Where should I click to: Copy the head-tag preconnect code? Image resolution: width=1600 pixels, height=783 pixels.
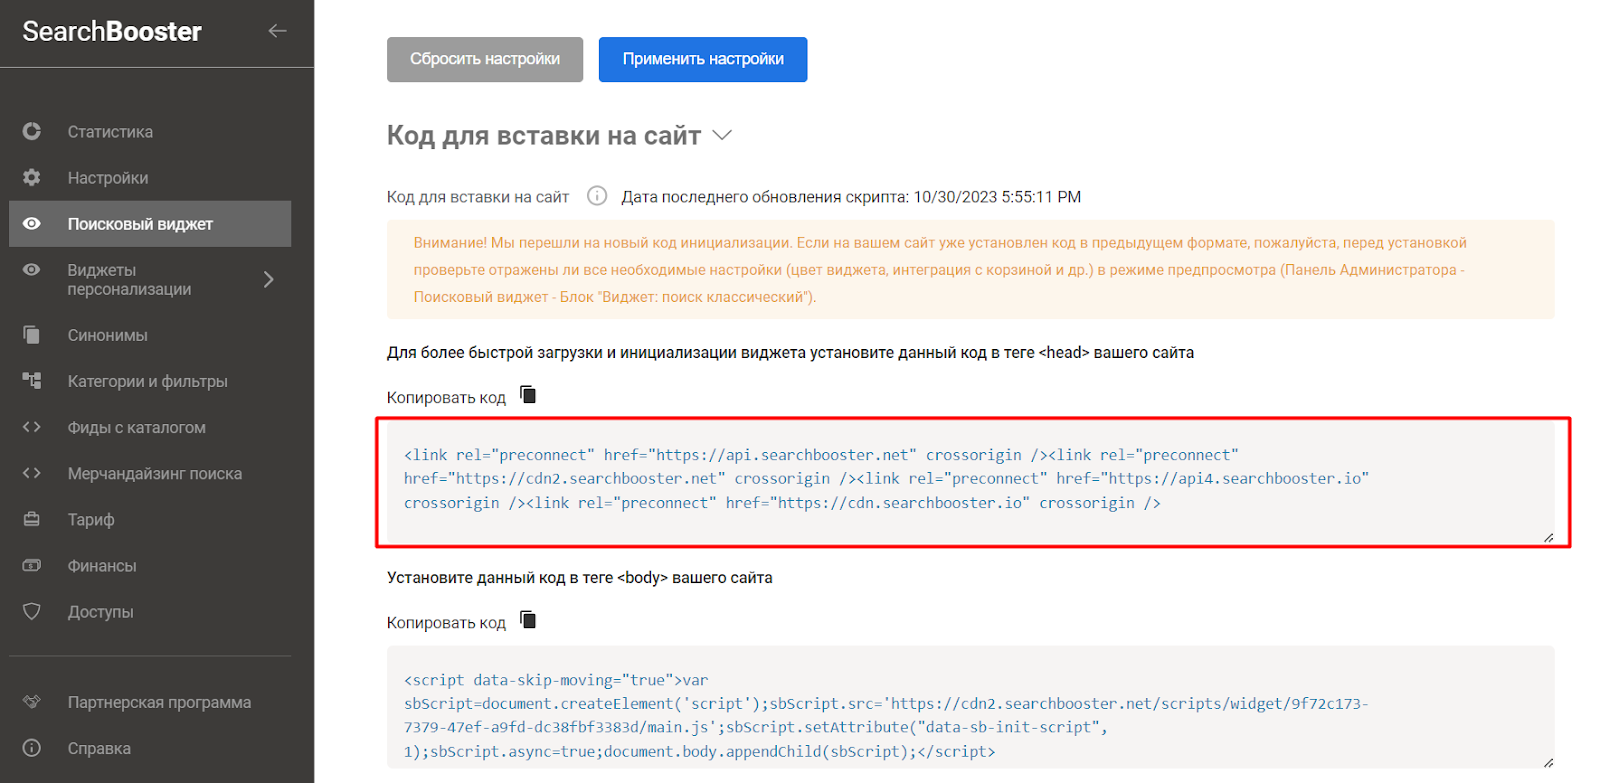(528, 395)
